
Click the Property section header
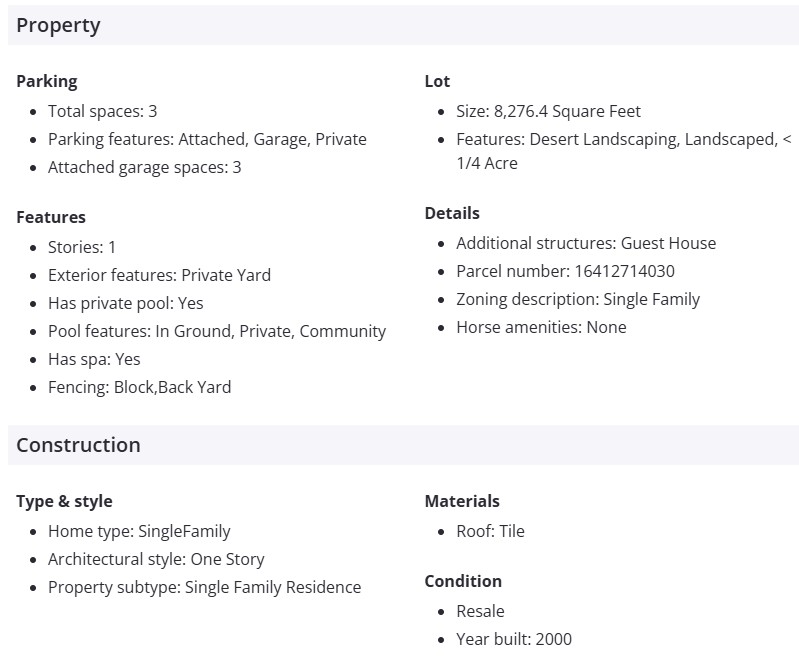[x=58, y=25]
